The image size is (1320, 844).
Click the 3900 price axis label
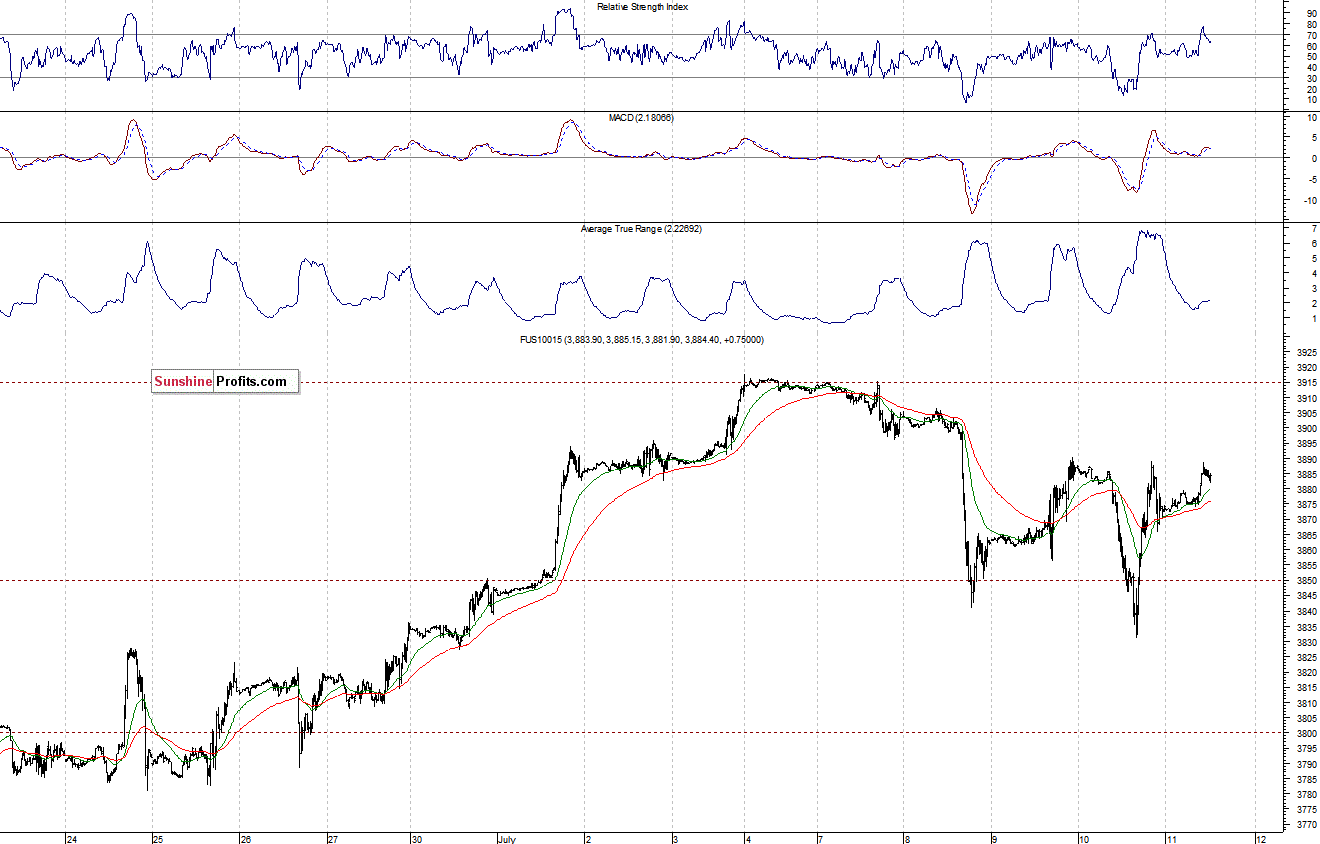[x=1306, y=429]
